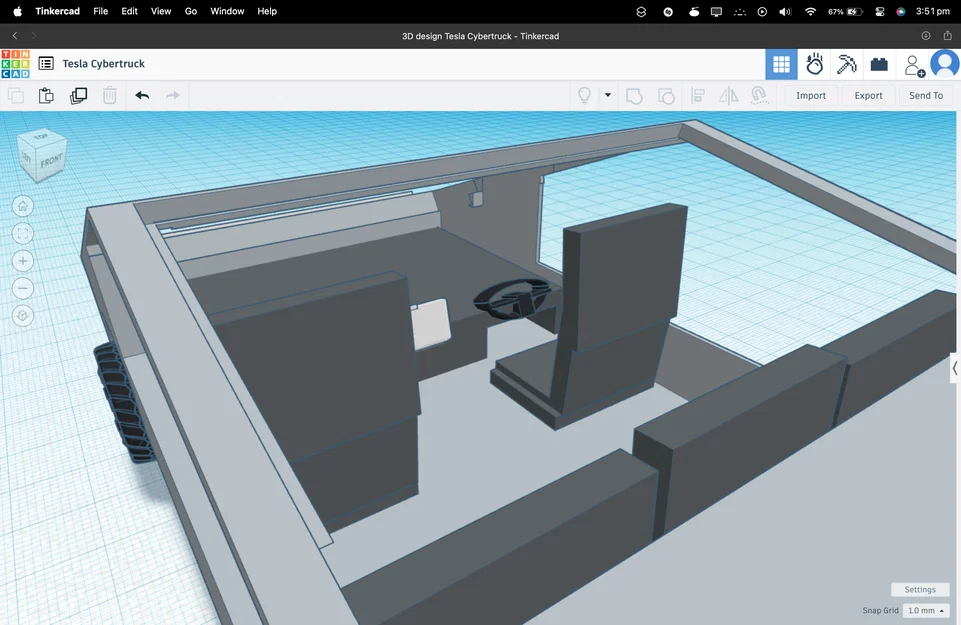The width and height of the screenshot is (961, 625).
Task: Open the Snap Grid 1.0 mm dropdown
Action: tap(925, 610)
